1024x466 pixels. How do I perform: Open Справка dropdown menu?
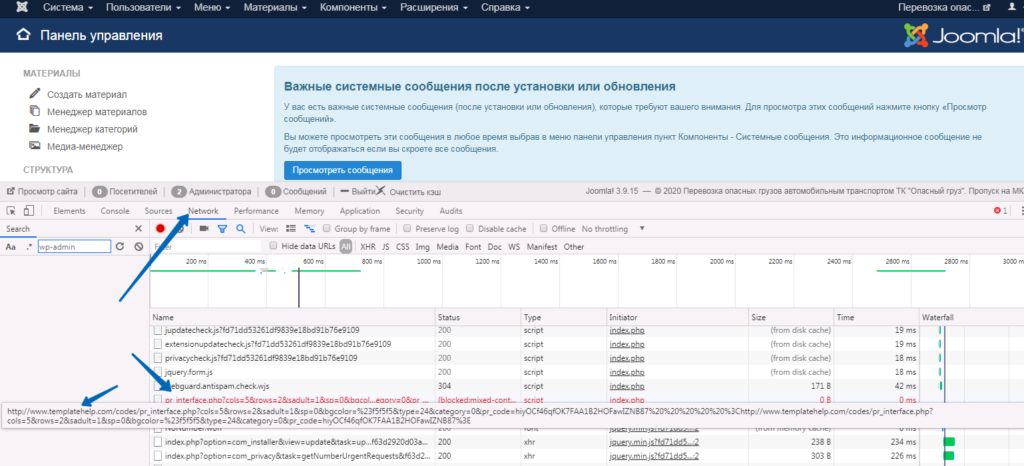[x=505, y=8]
